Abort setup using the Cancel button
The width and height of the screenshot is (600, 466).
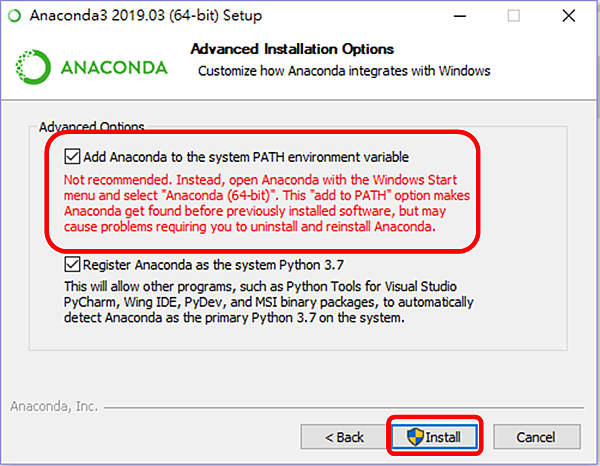(537, 437)
